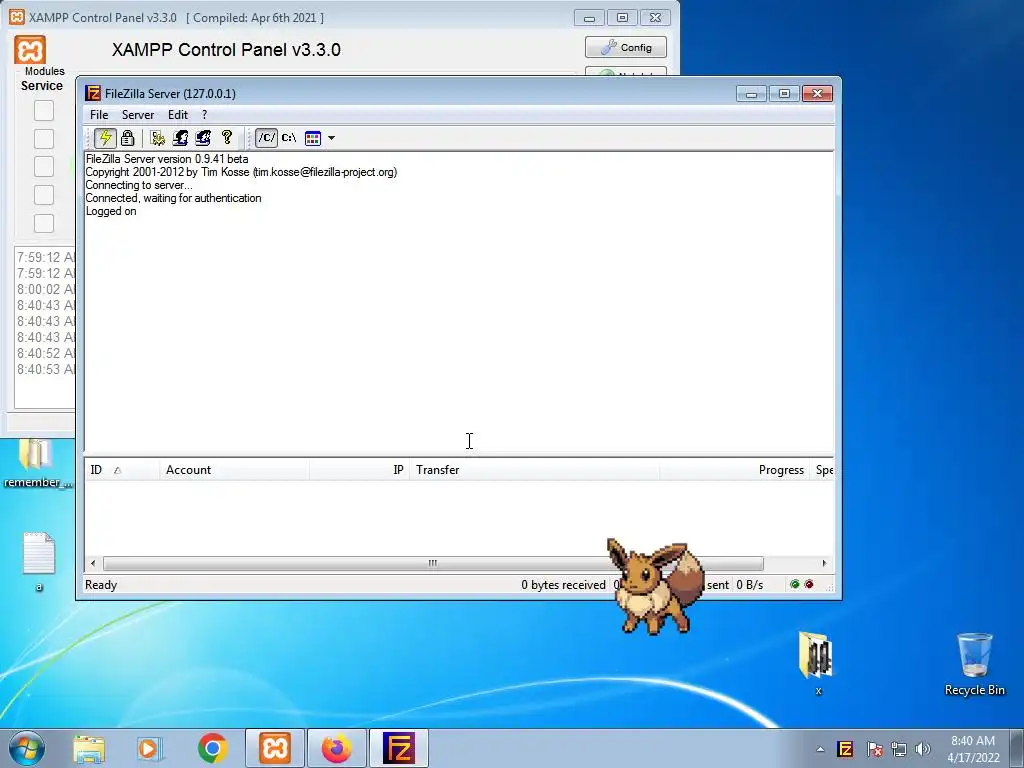This screenshot has height=768, width=1024.
Task: Click the network tray icon
Action: pyautogui.click(x=899, y=749)
